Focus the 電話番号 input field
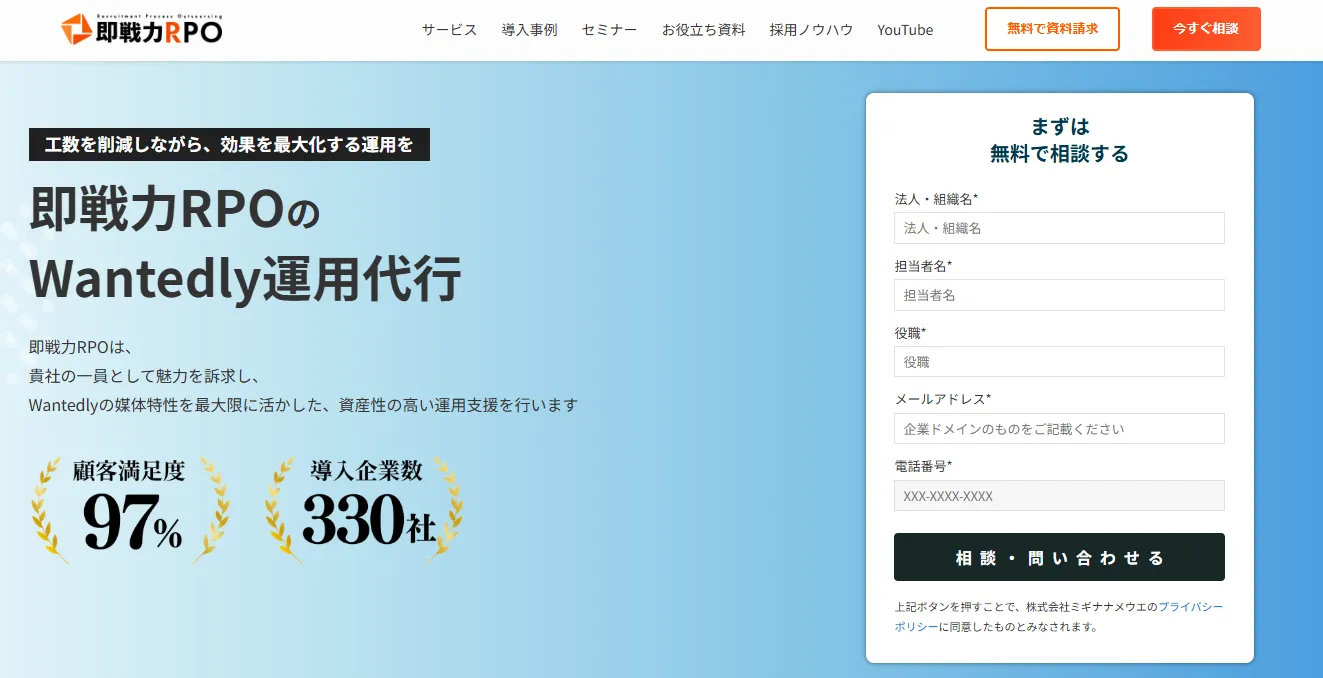 tap(1059, 496)
